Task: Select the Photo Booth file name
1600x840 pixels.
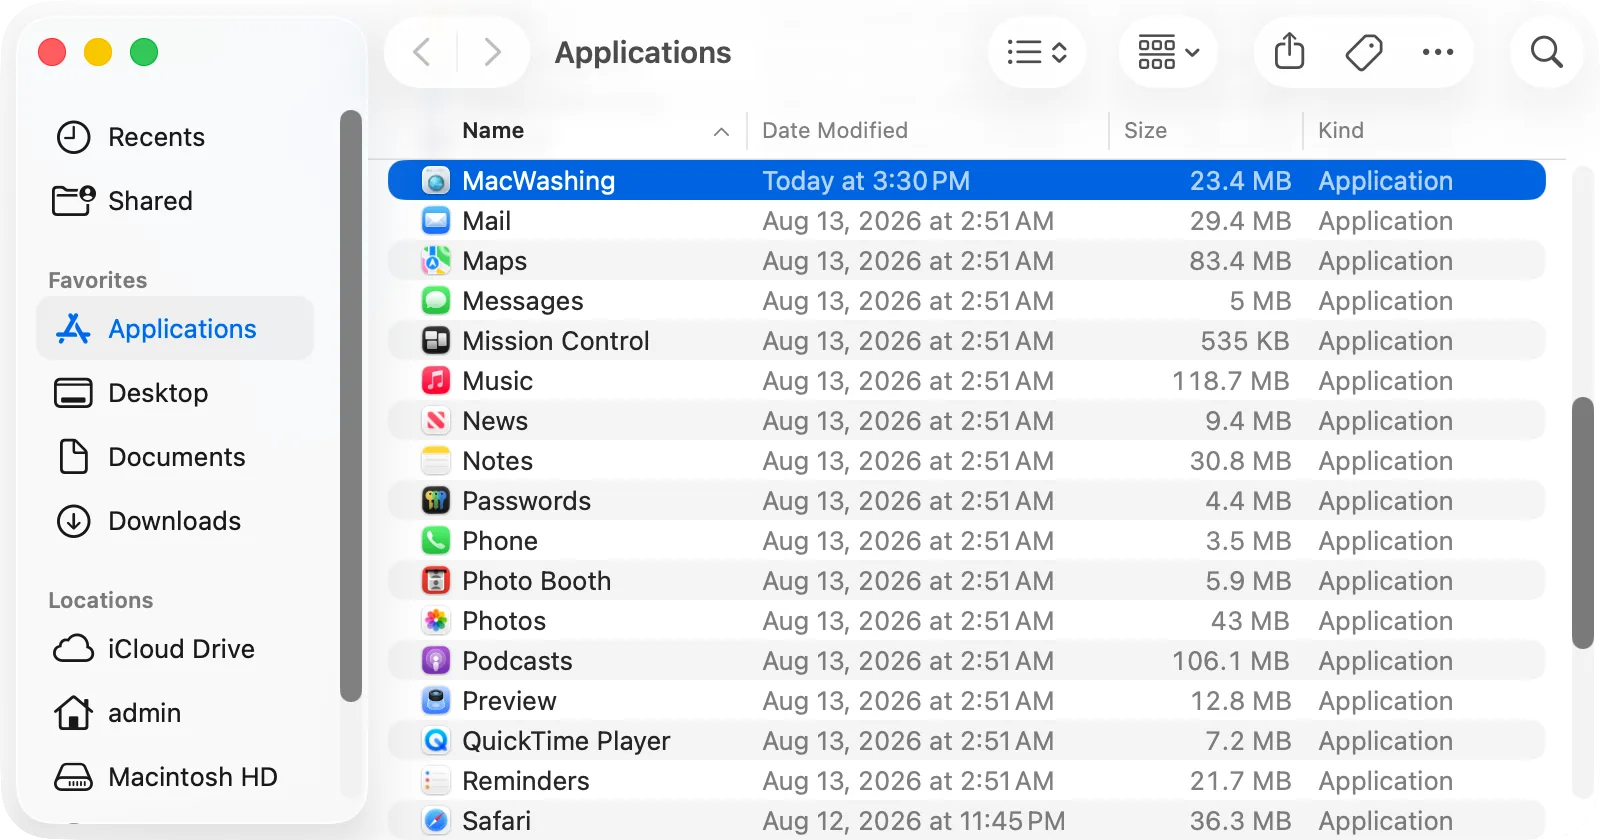Action: [x=537, y=581]
